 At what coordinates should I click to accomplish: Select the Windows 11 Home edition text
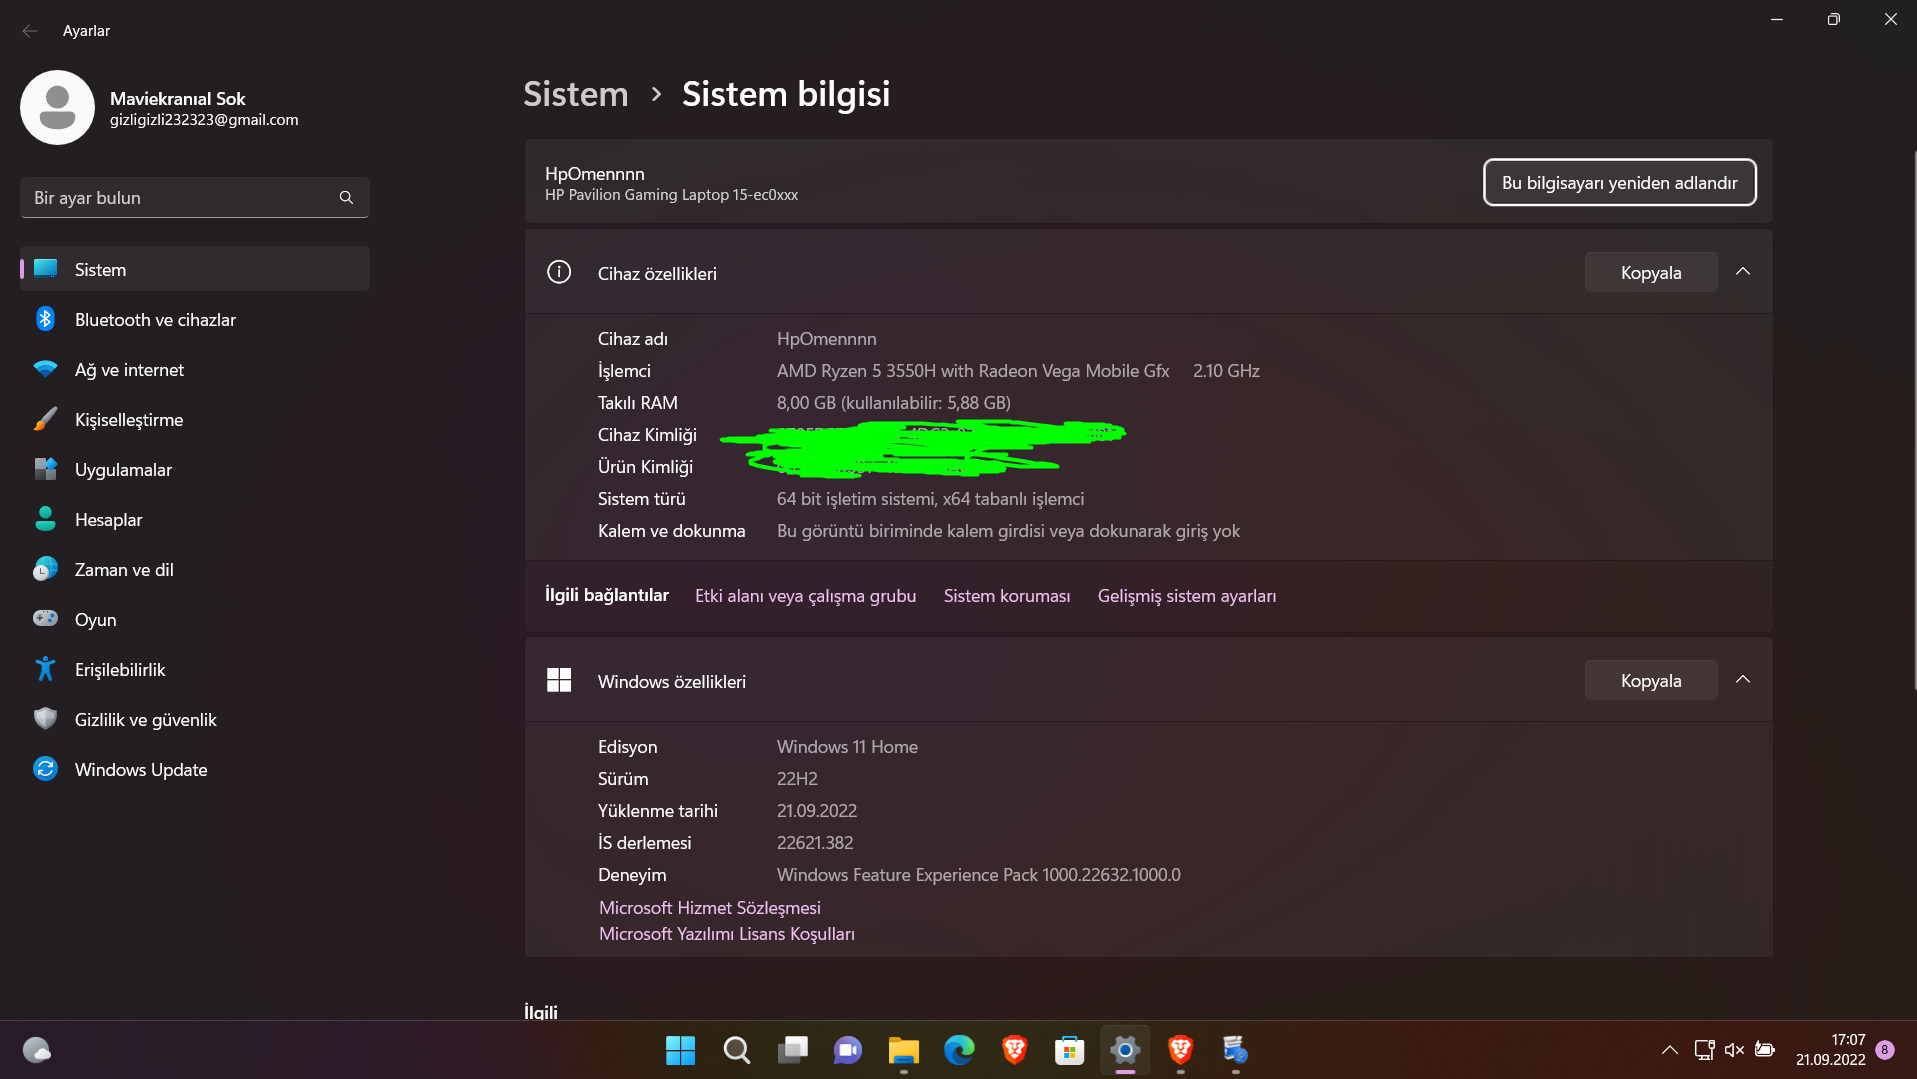tap(847, 747)
